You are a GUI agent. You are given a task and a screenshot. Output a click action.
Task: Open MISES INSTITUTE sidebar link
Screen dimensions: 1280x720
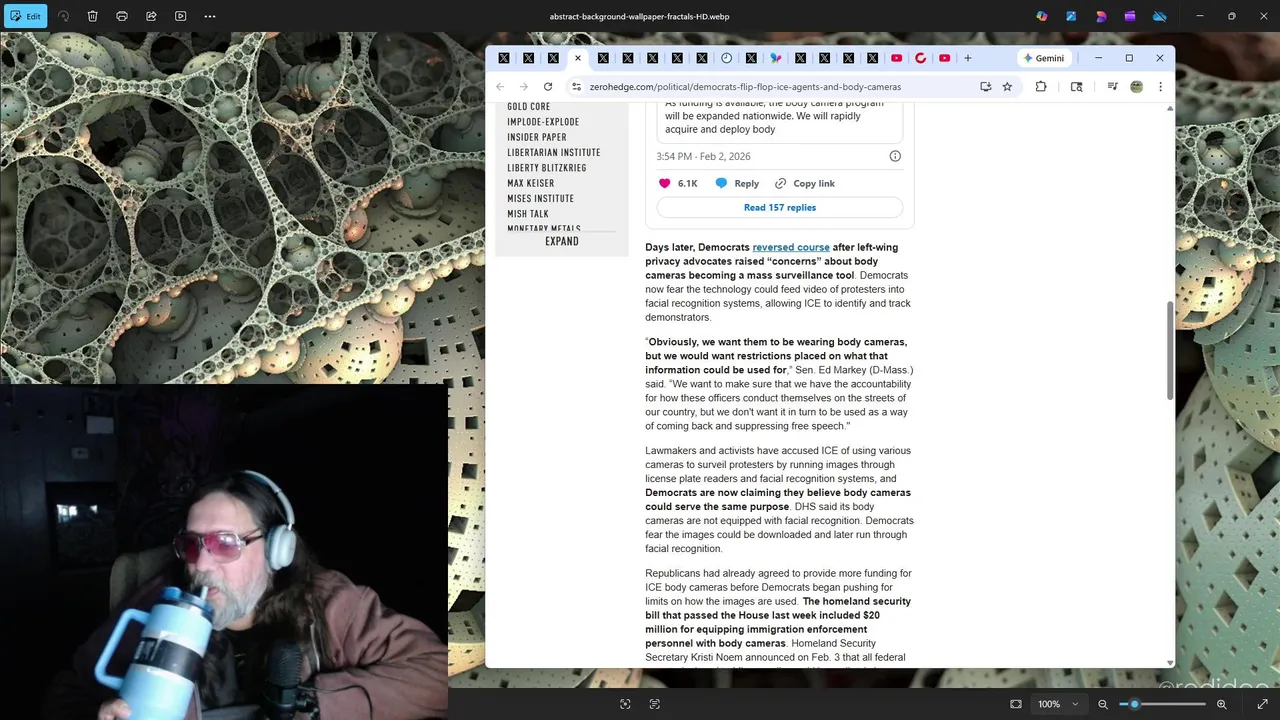(540, 198)
